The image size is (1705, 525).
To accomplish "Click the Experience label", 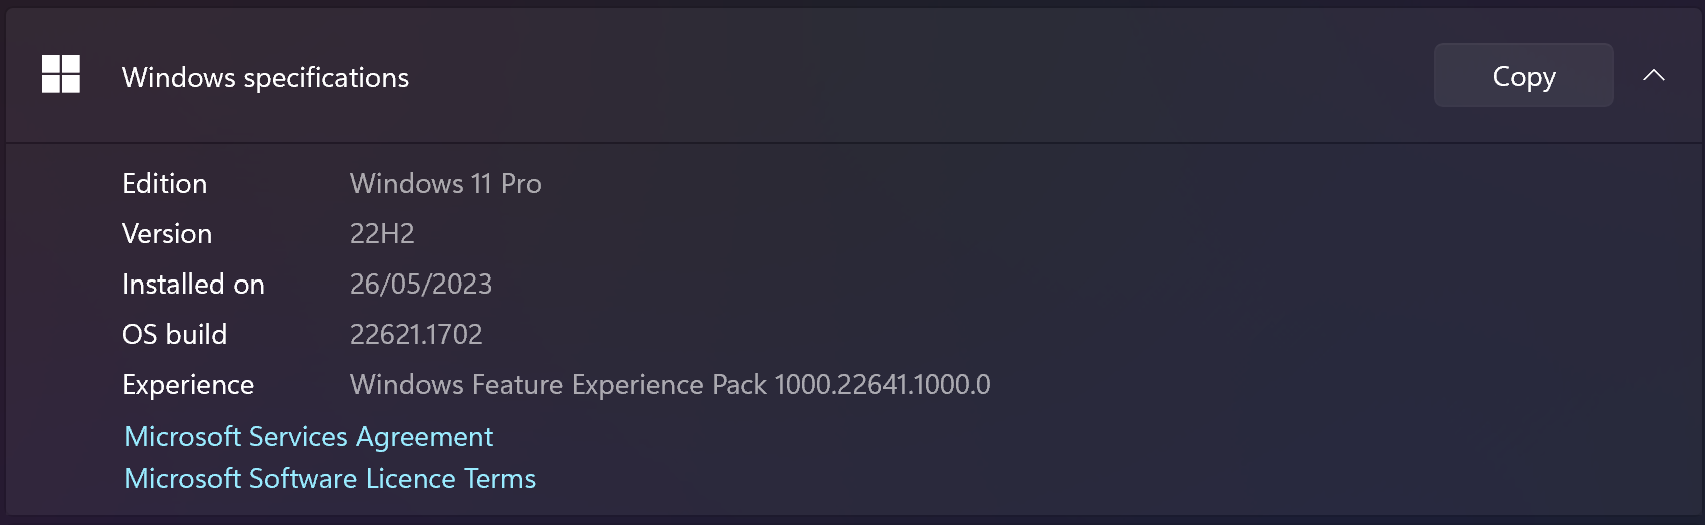I will (x=188, y=385).
